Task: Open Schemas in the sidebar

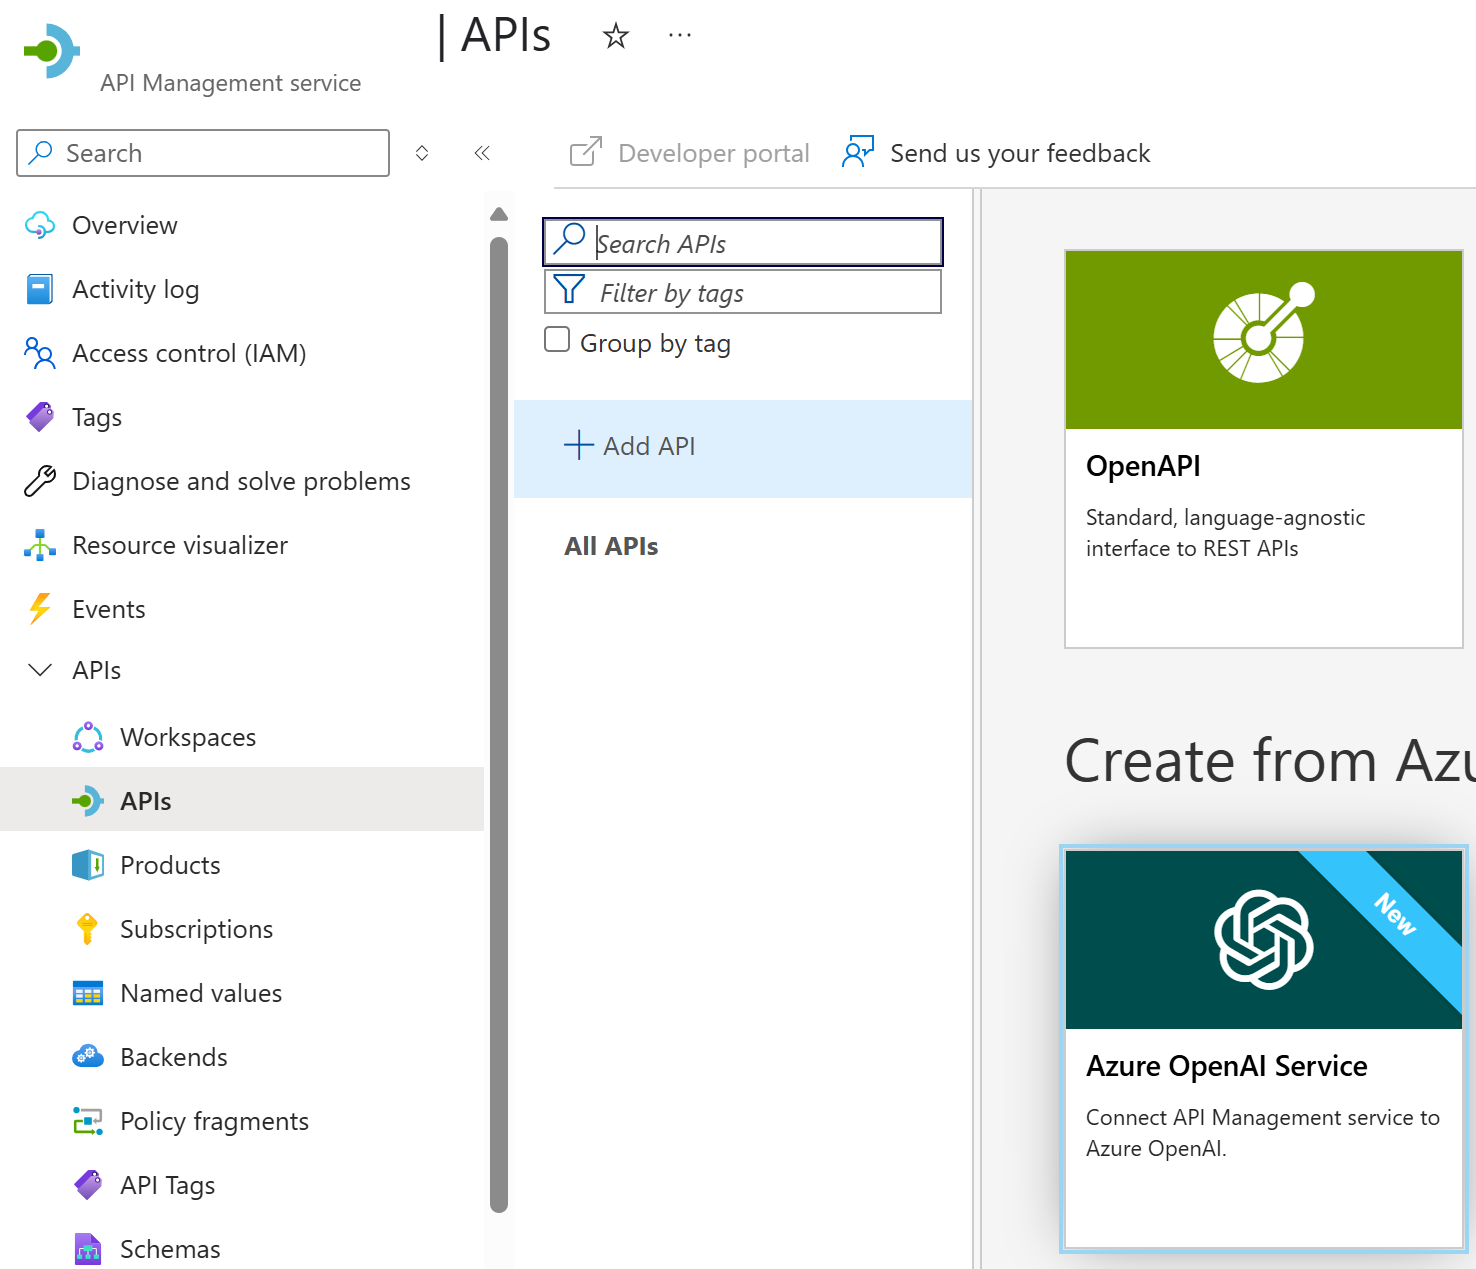Action: point(170,1249)
